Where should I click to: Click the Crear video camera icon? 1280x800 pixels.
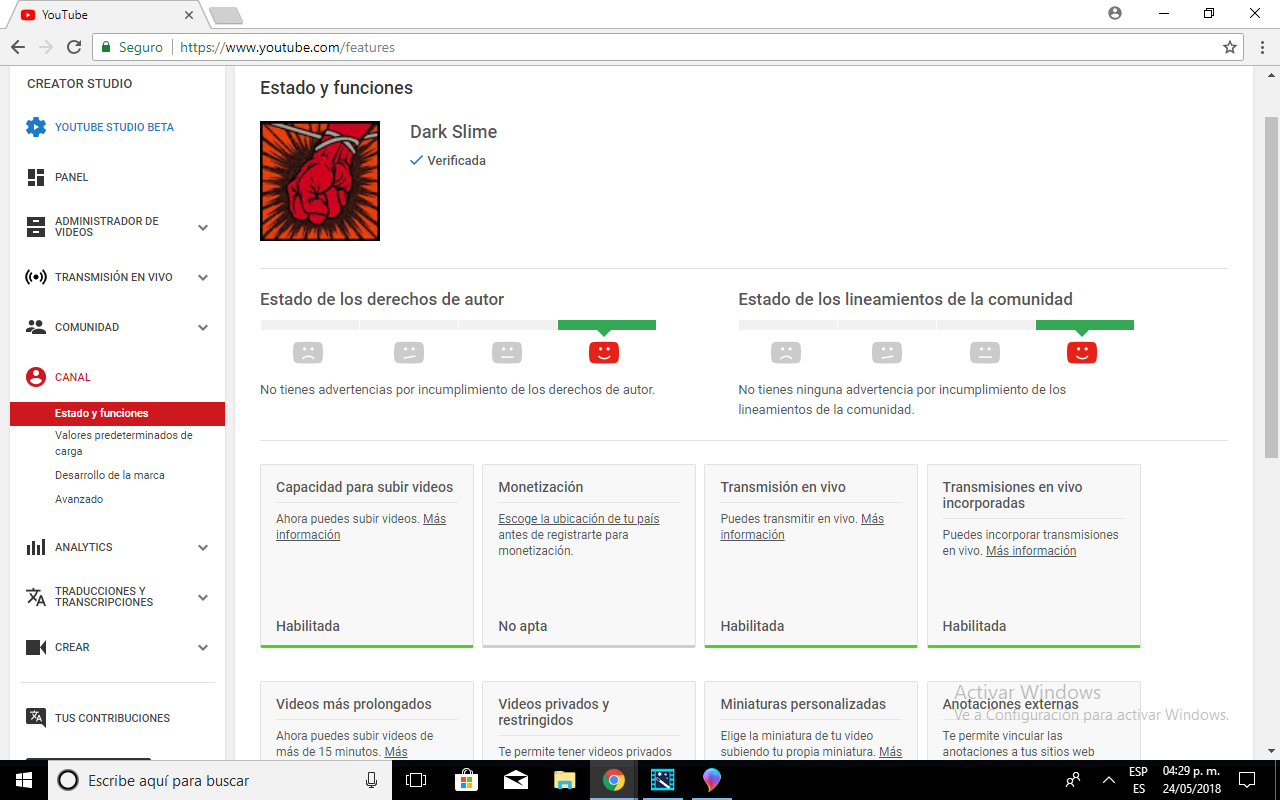coord(36,647)
